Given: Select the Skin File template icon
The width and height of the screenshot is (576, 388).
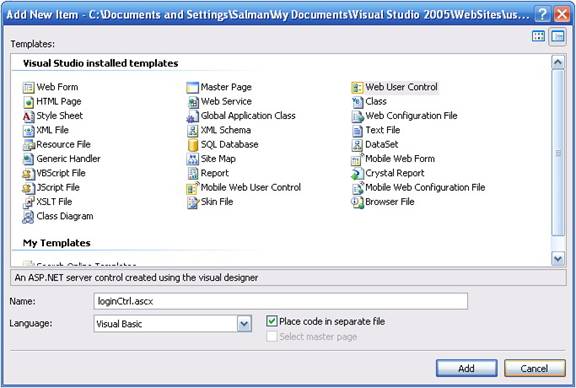Looking at the screenshot, I should [x=192, y=202].
